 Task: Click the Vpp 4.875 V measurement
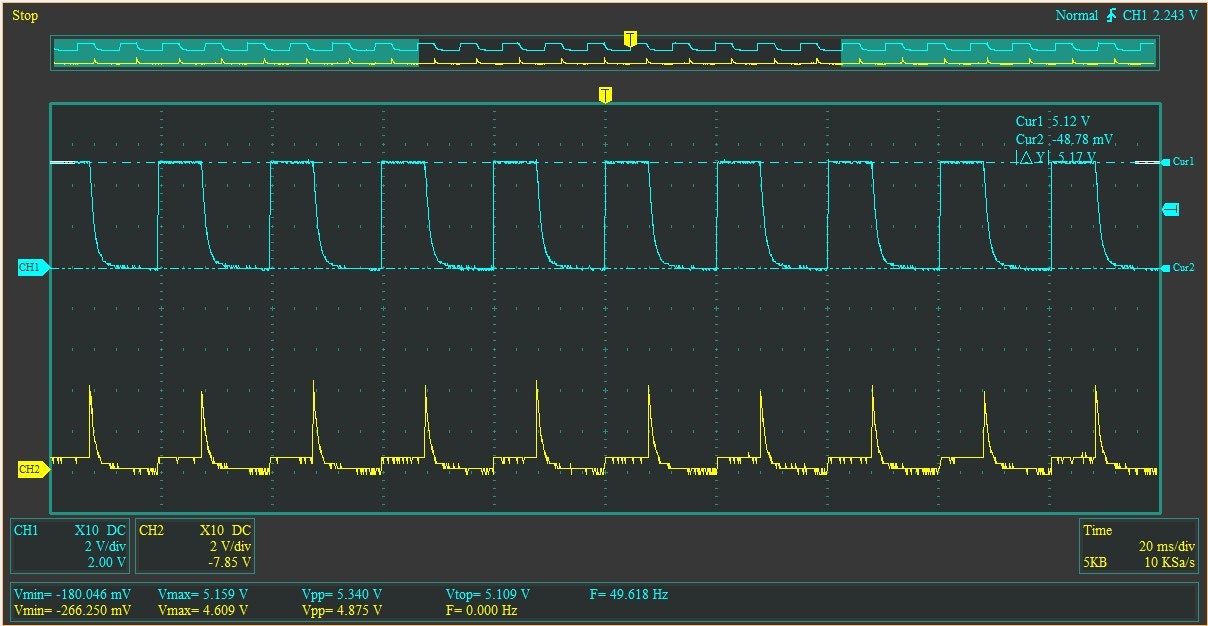coord(342,610)
